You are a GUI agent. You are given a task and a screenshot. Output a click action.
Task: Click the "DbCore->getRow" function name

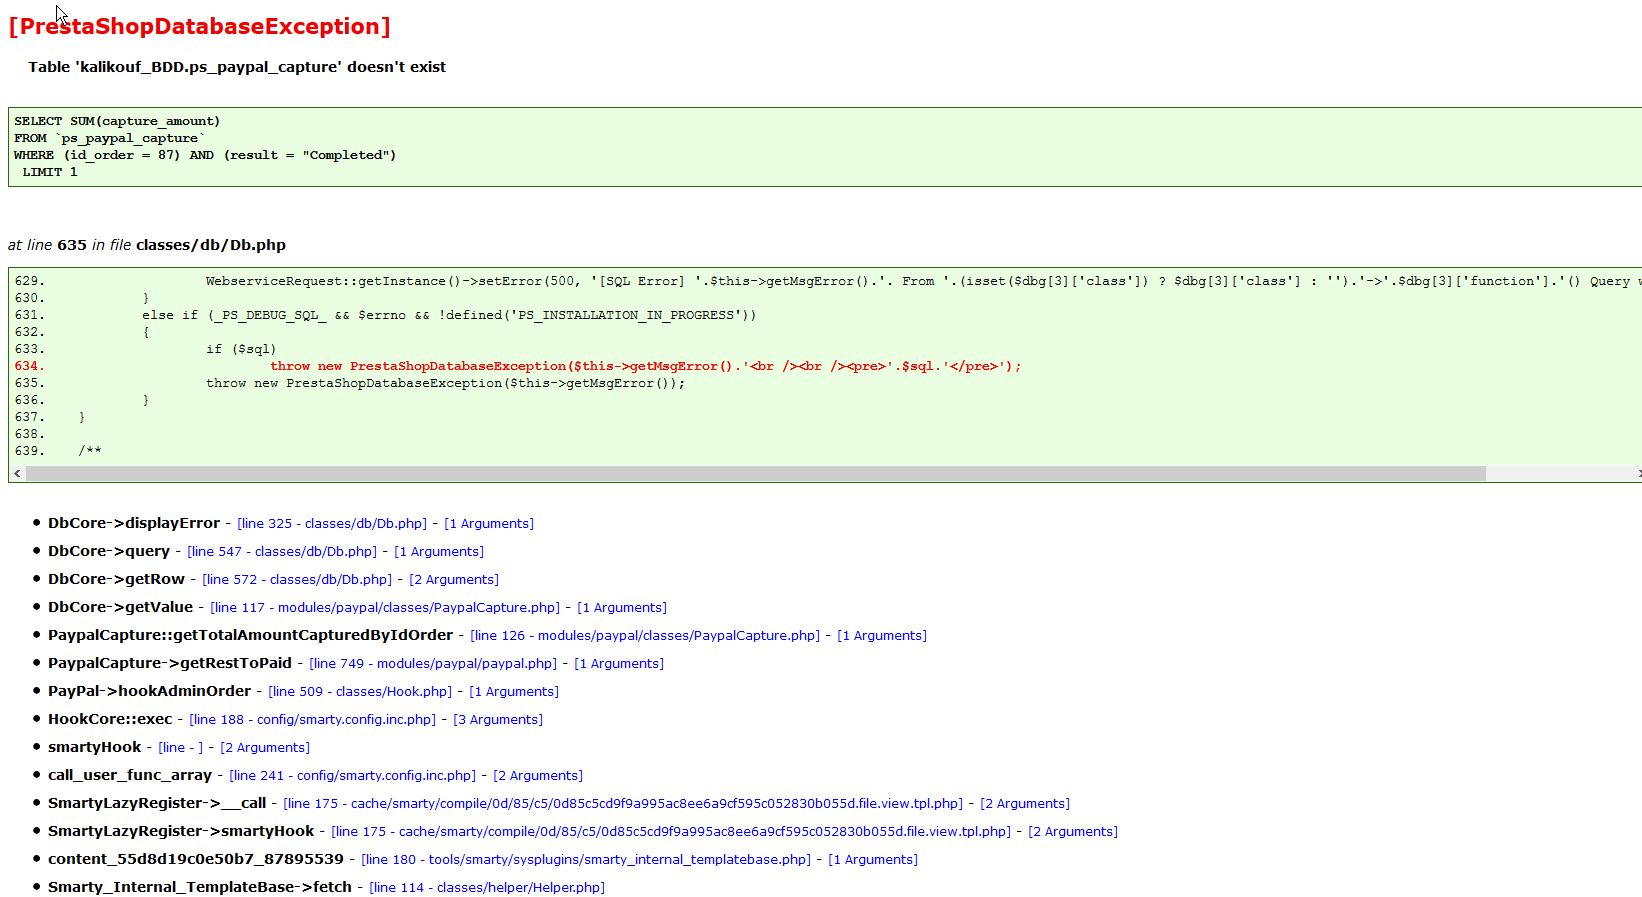tap(116, 579)
